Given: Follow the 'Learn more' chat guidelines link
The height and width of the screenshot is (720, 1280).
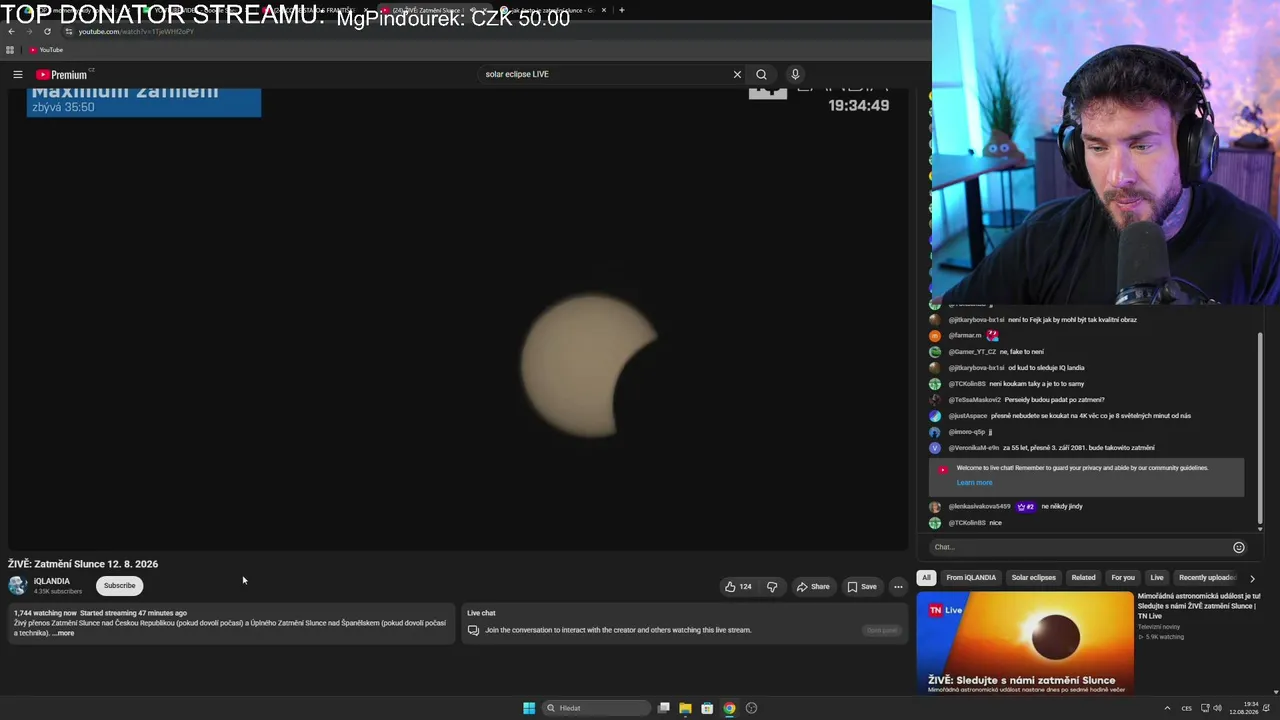Looking at the screenshot, I should (974, 482).
